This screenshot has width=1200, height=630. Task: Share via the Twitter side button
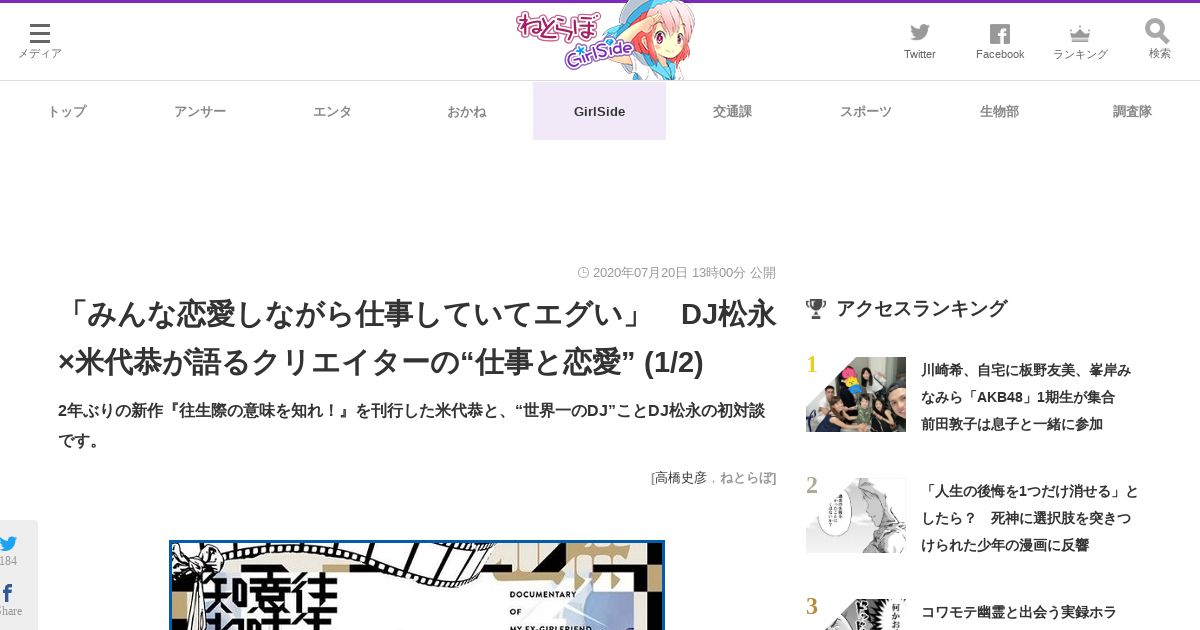[9, 550]
